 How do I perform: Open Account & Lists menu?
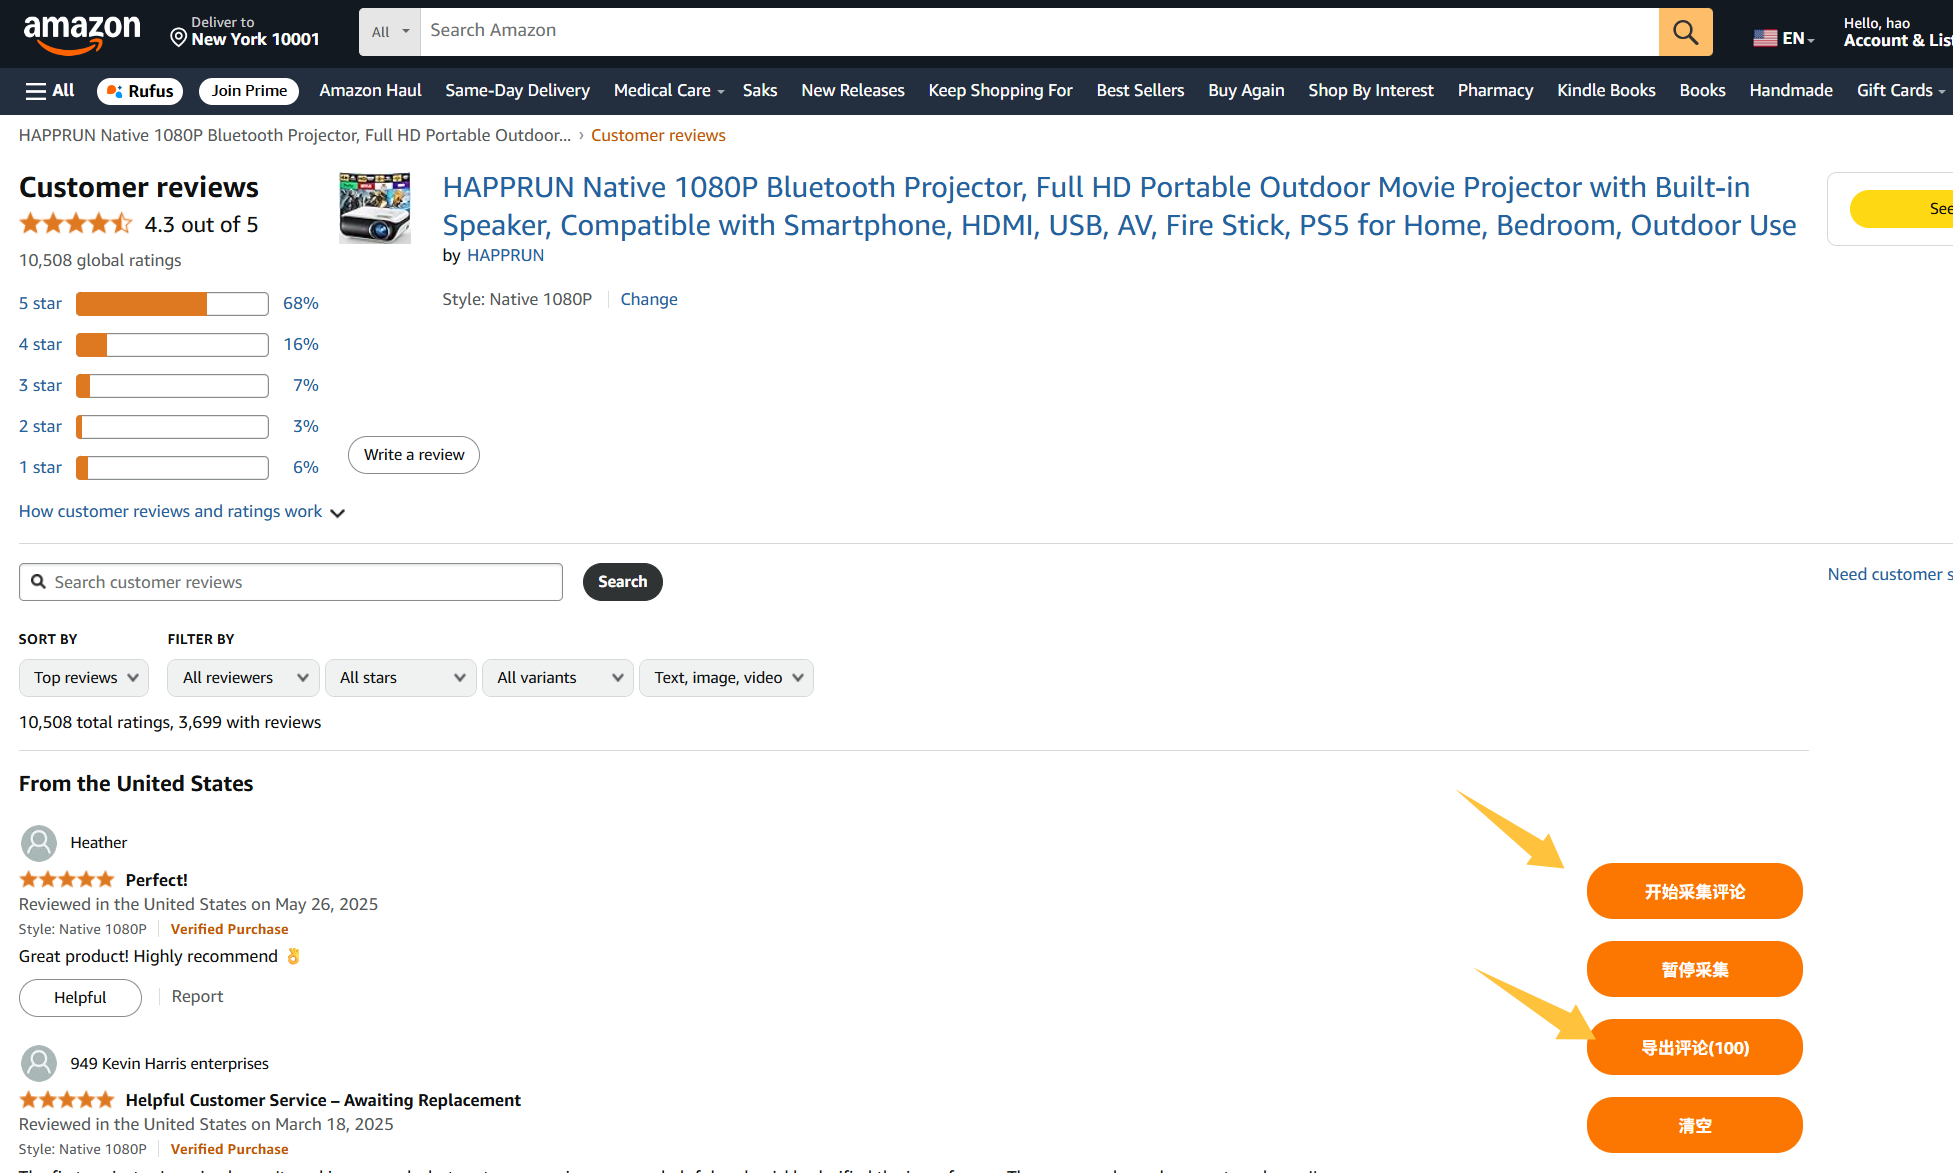coord(1897,32)
